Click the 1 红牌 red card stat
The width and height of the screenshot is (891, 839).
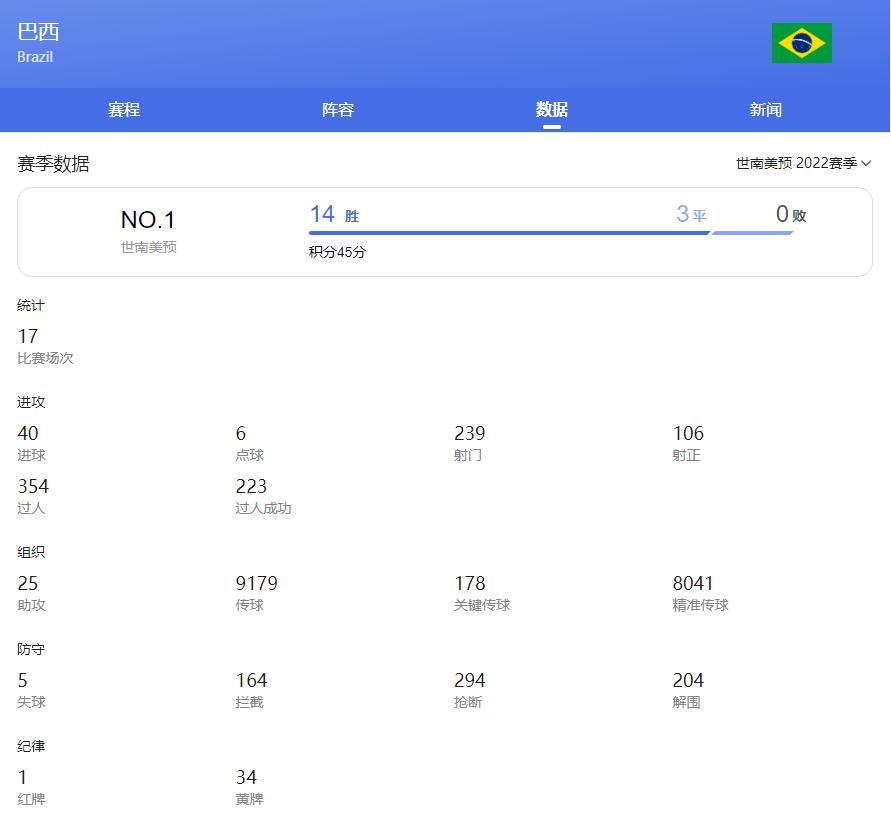(30, 787)
